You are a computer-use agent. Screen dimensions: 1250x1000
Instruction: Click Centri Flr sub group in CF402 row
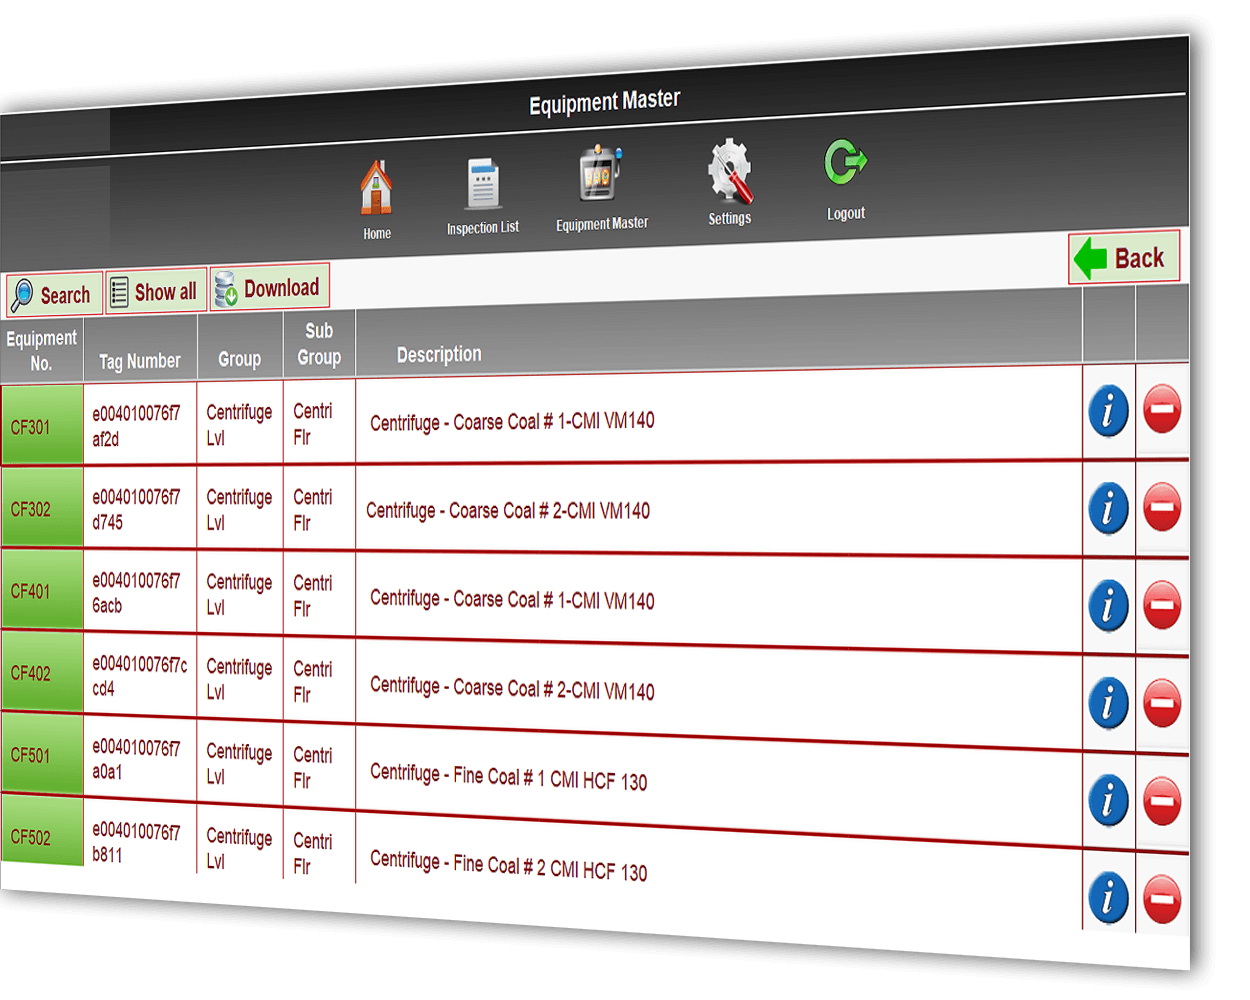click(312, 681)
